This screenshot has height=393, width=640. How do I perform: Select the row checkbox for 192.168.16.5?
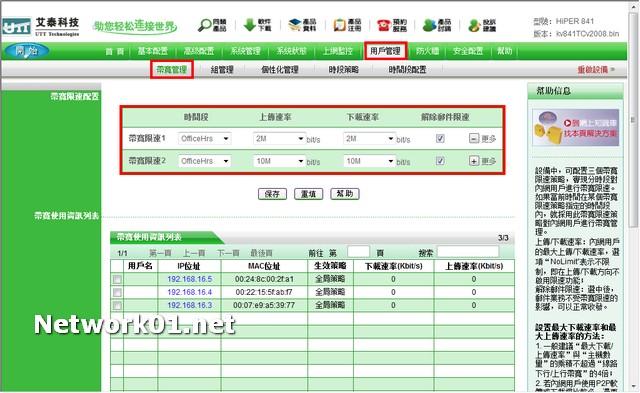[x=117, y=280]
